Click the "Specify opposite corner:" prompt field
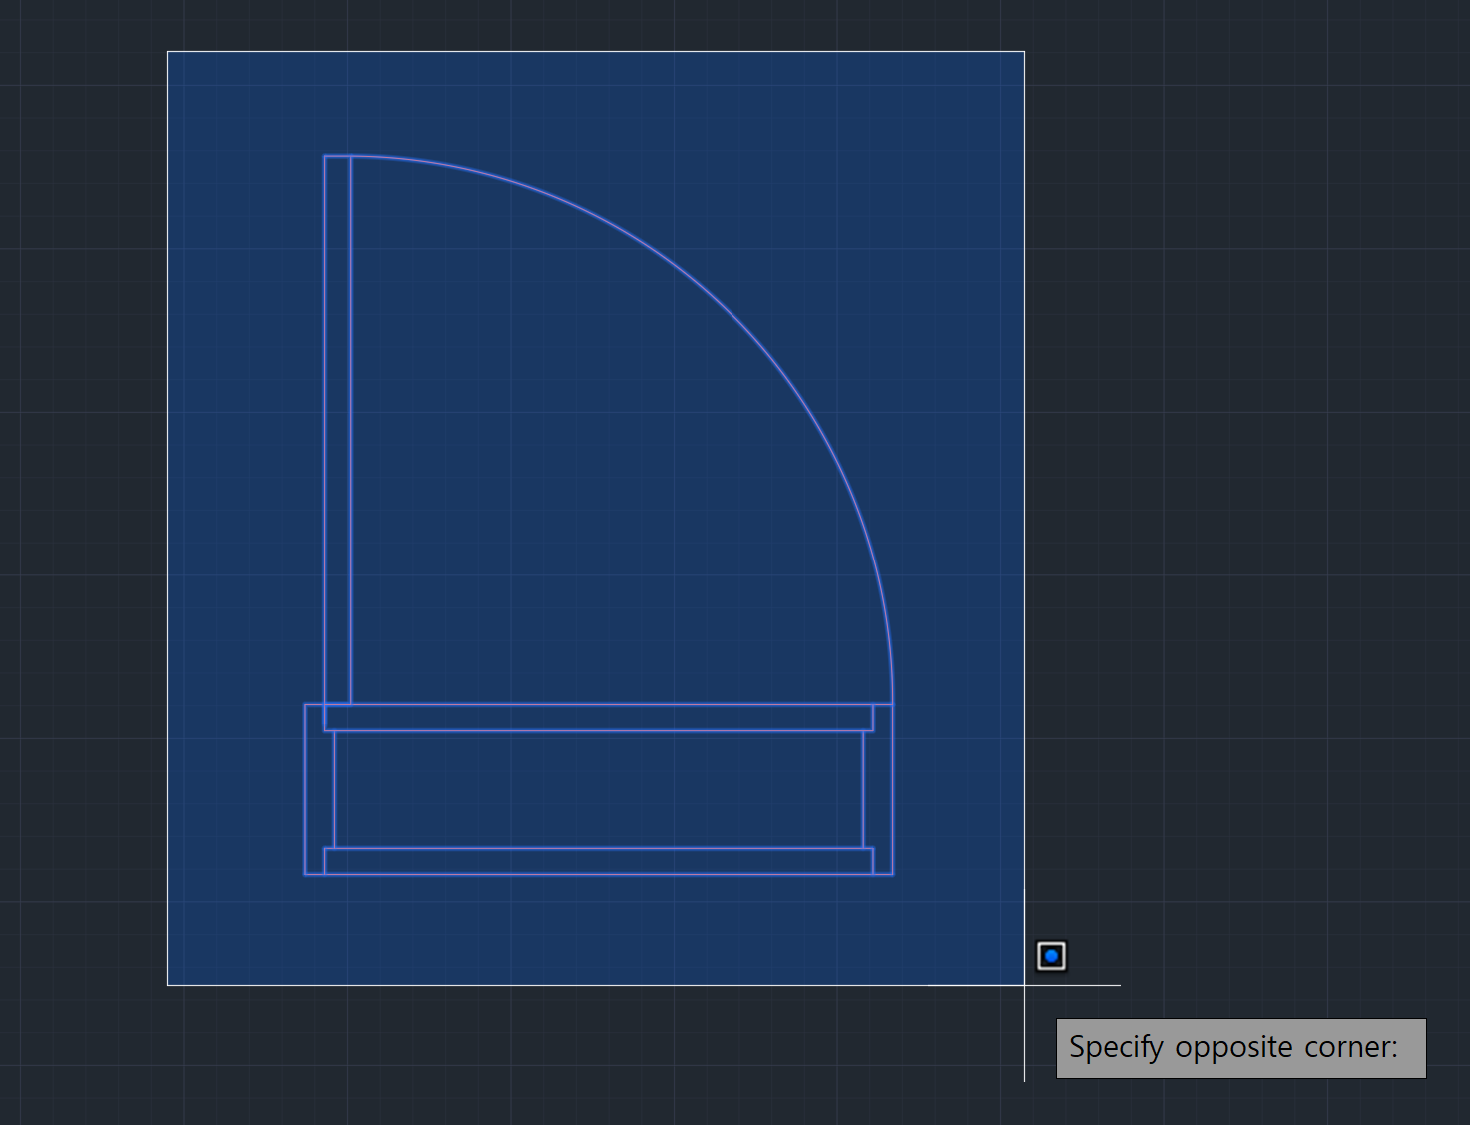Viewport: 1470px width, 1125px height. [1241, 1048]
